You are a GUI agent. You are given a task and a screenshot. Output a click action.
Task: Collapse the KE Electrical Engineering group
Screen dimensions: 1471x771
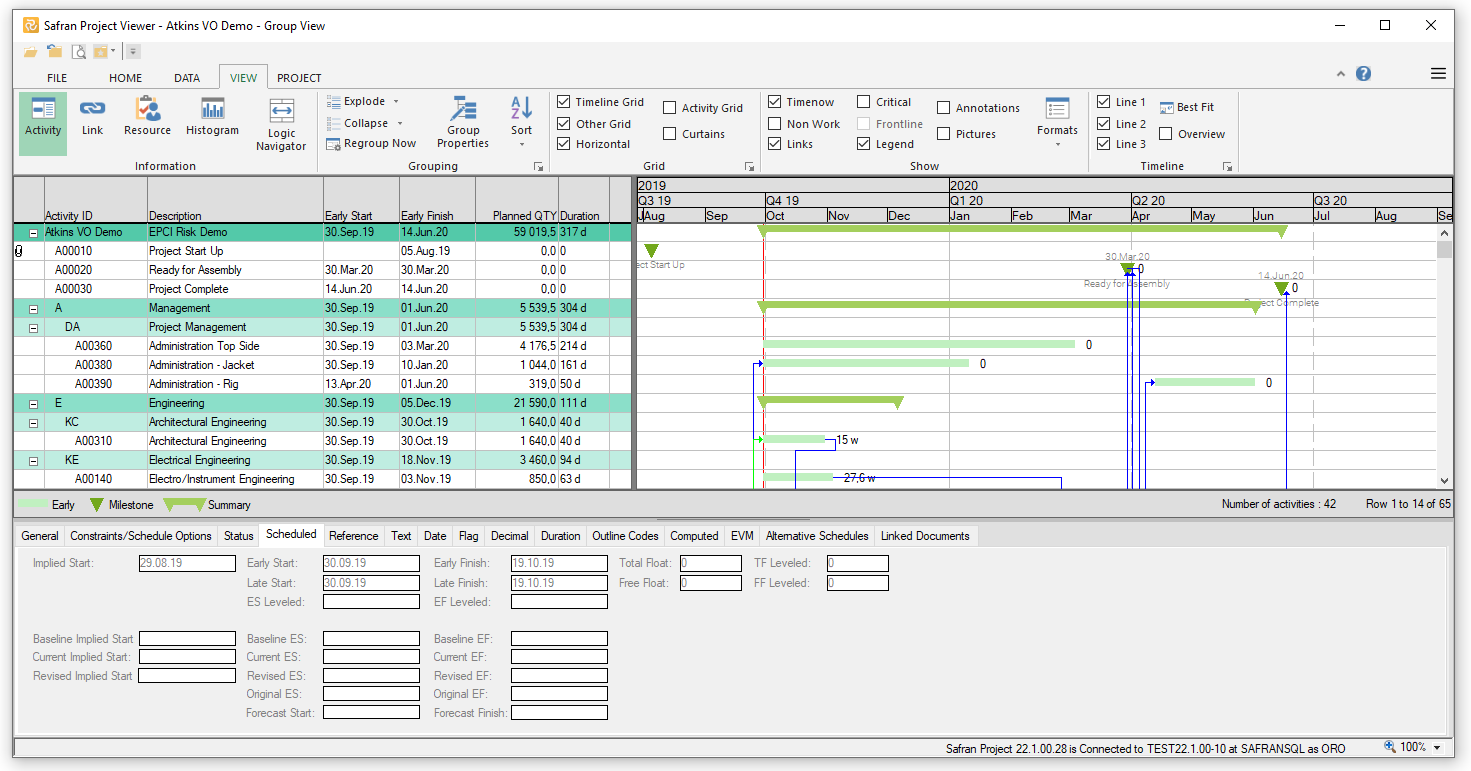coord(34,461)
